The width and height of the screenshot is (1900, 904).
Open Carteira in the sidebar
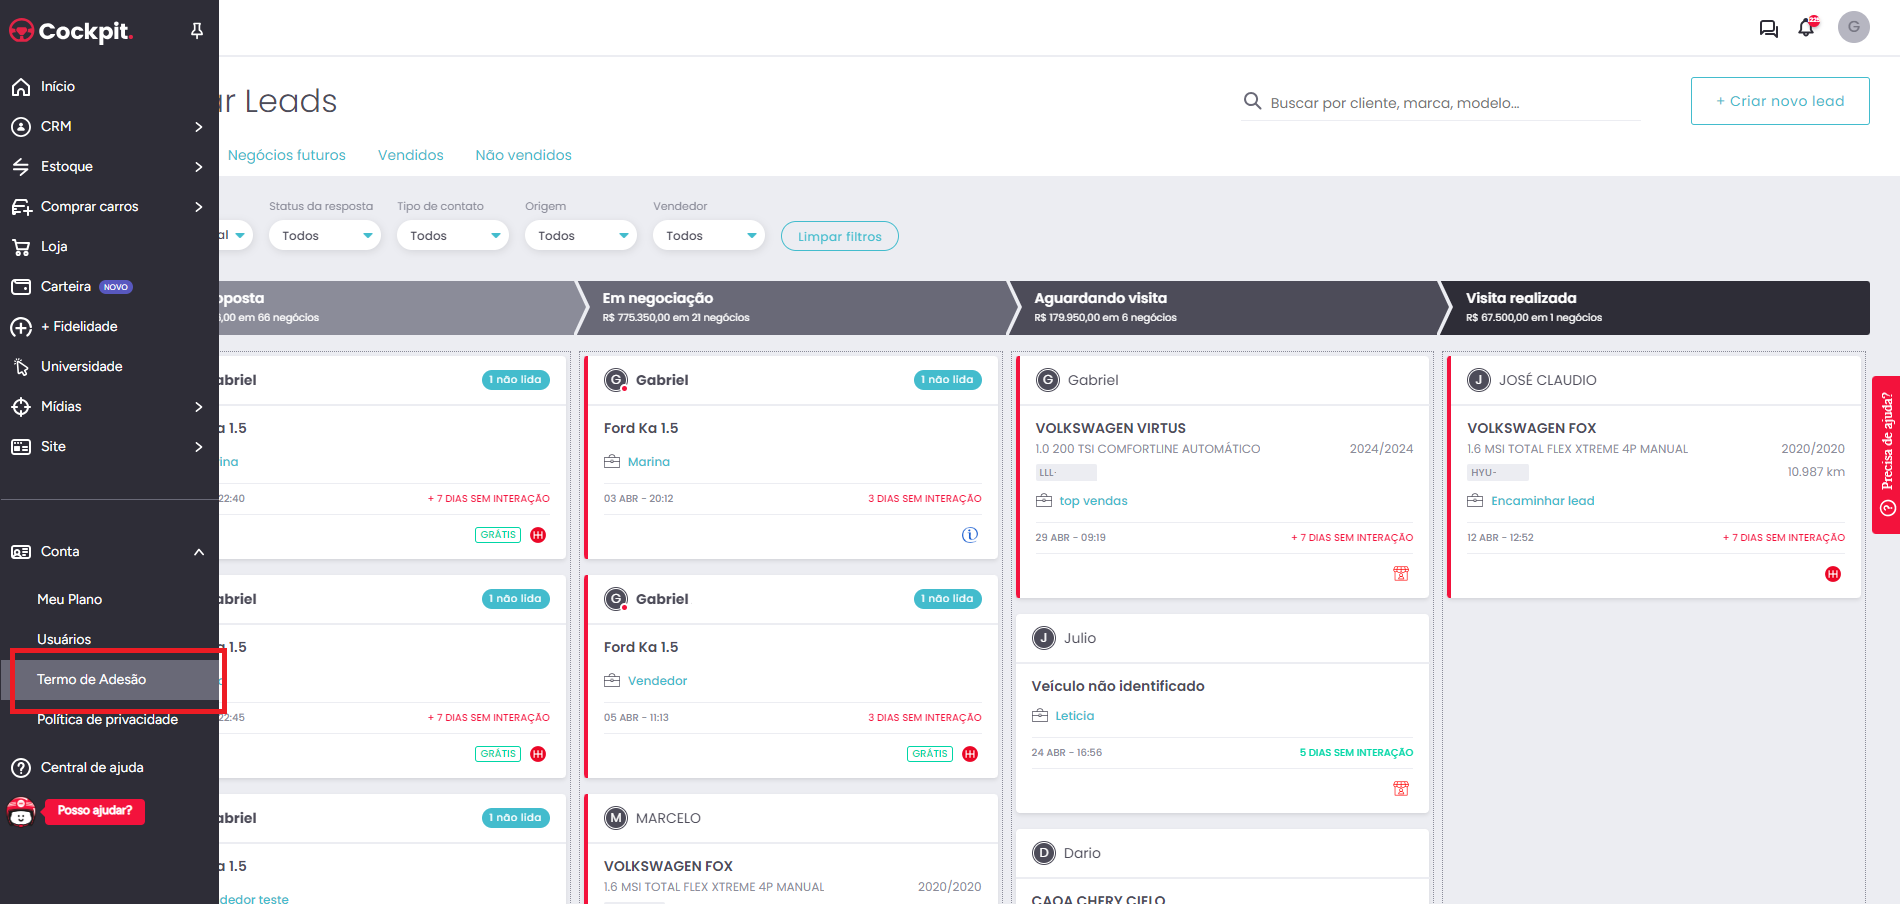tap(66, 287)
